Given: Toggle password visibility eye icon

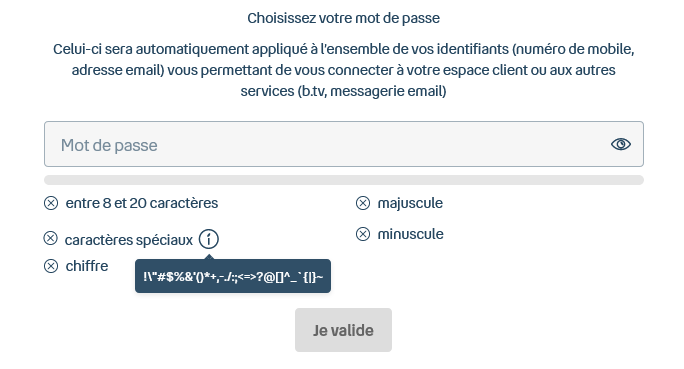Looking at the screenshot, I should [x=620, y=144].
